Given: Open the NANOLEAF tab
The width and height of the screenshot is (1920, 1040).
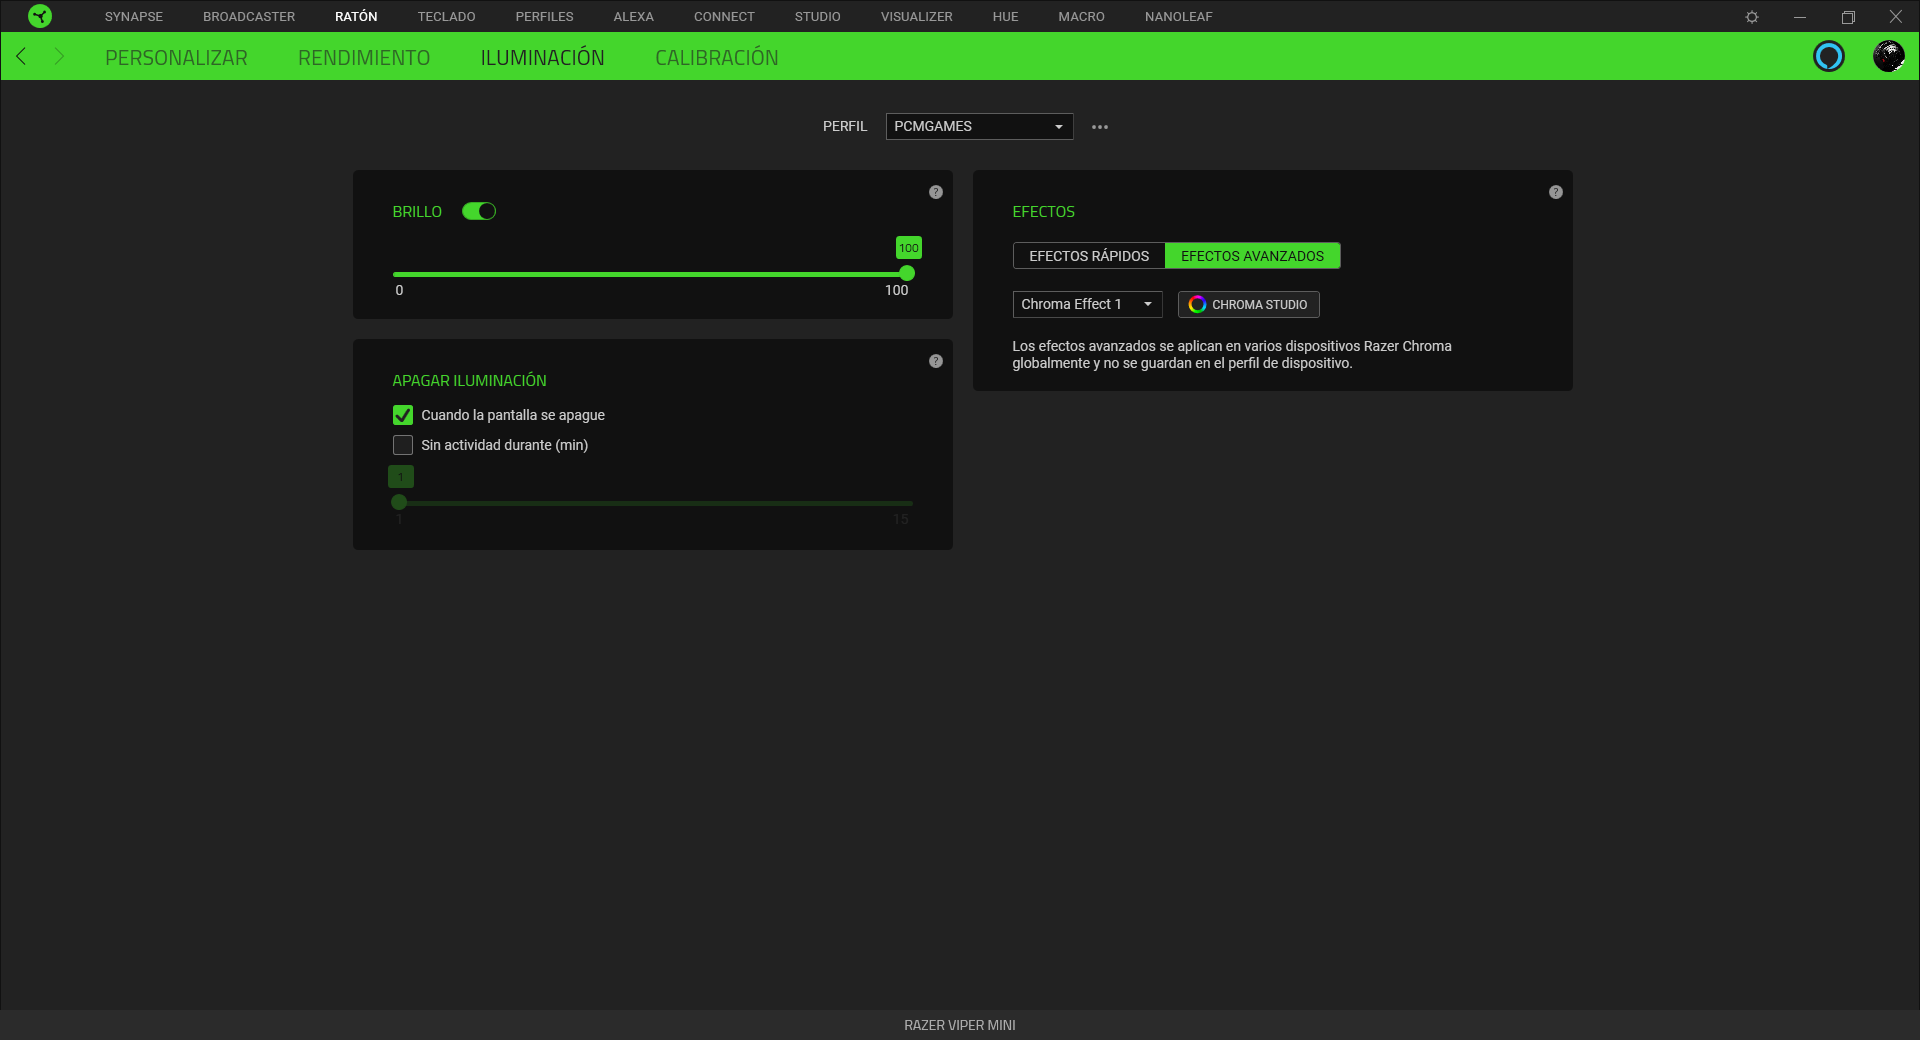Looking at the screenshot, I should pos(1178,17).
